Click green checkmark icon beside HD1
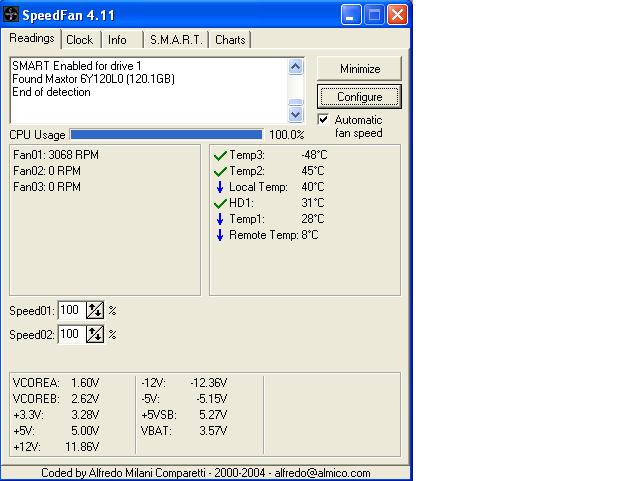Image resolution: width=640 pixels, height=481 pixels. click(220, 203)
